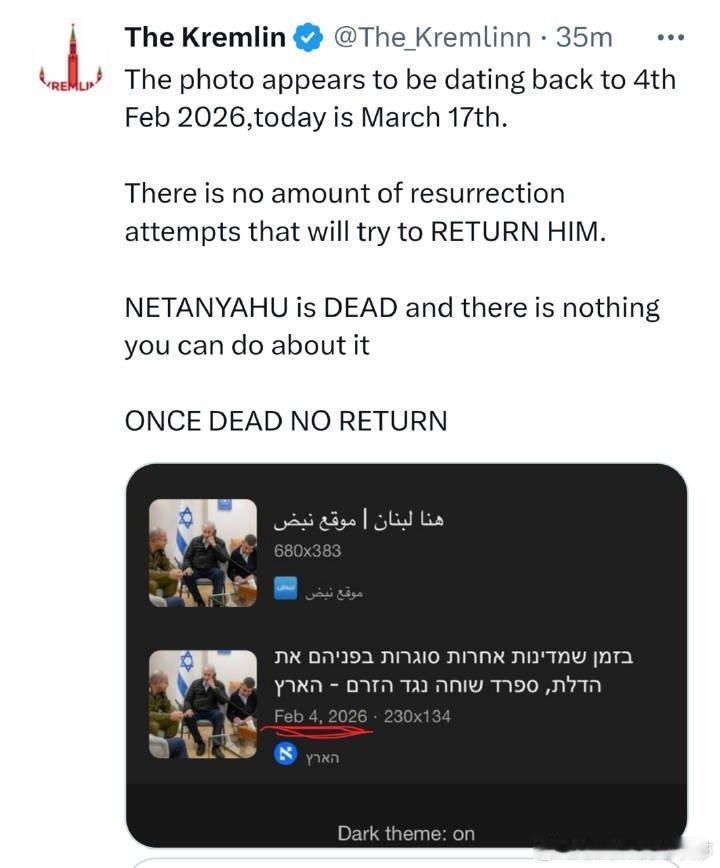The width and height of the screenshot is (720, 868).
Task: Open the top search result thumbnail
Action: pos(203,553)
